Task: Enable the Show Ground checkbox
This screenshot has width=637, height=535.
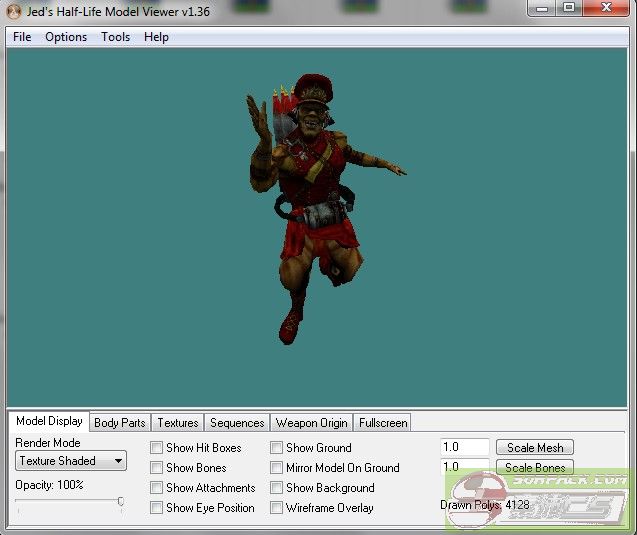Action: point(277,448)
